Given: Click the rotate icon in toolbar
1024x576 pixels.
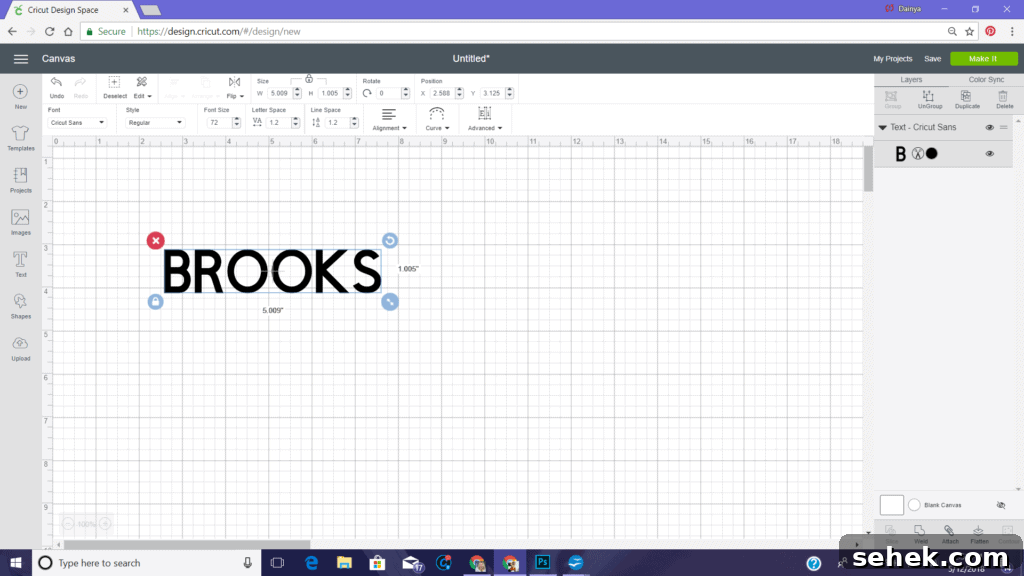Looking at the screenshot, I should click(367, 93).
